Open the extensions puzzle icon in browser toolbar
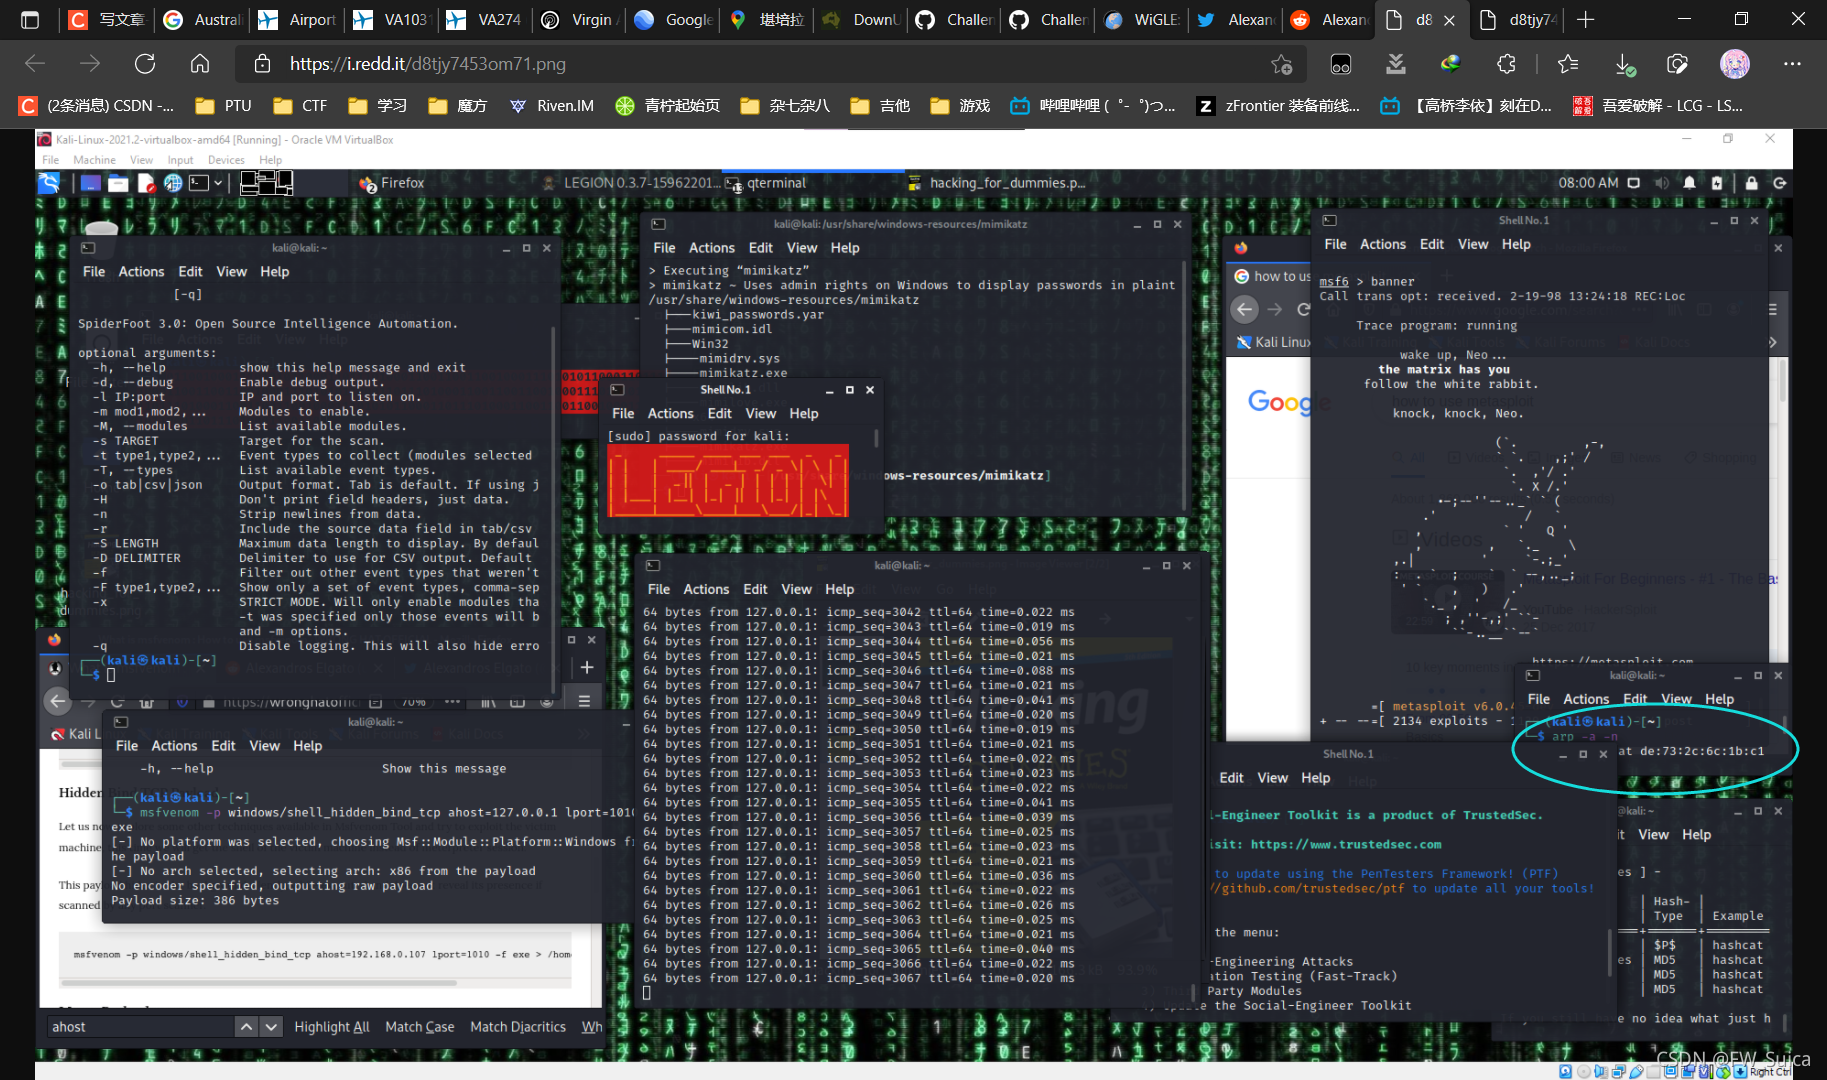The image size is (1827, 1080). click(1507, 64)
